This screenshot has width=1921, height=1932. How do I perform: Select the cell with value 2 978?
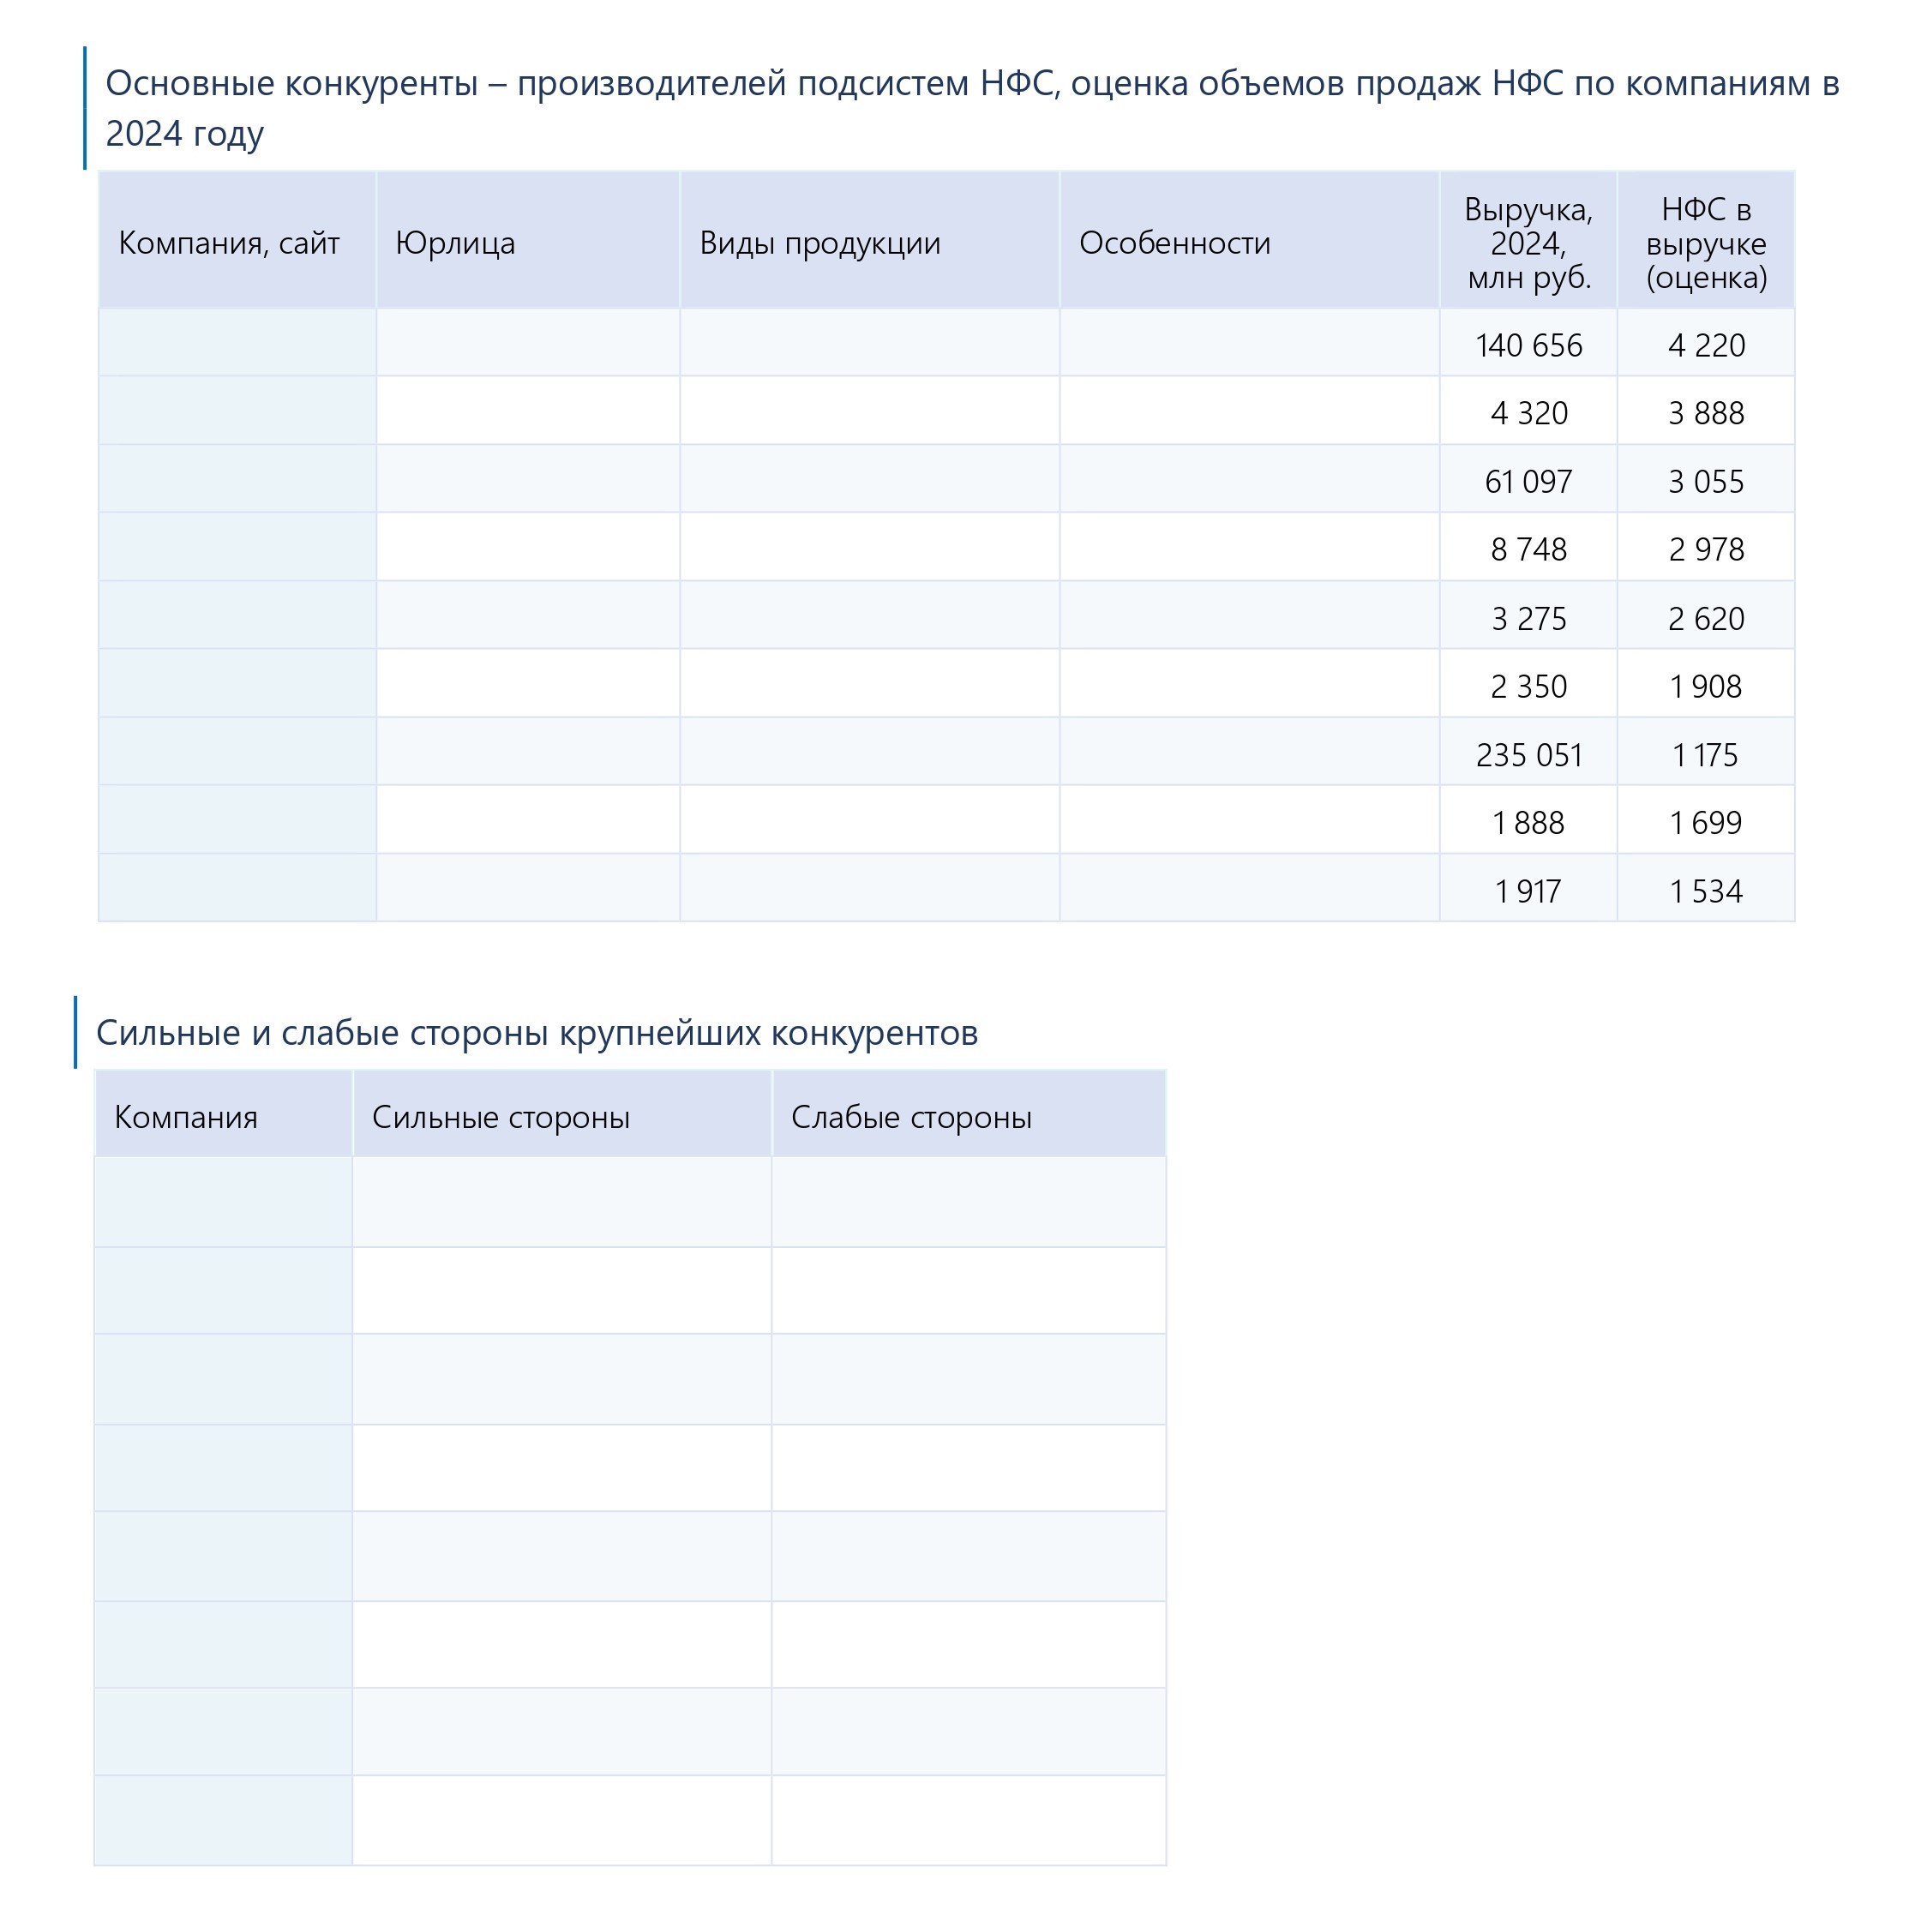[x=1705, y=549]
